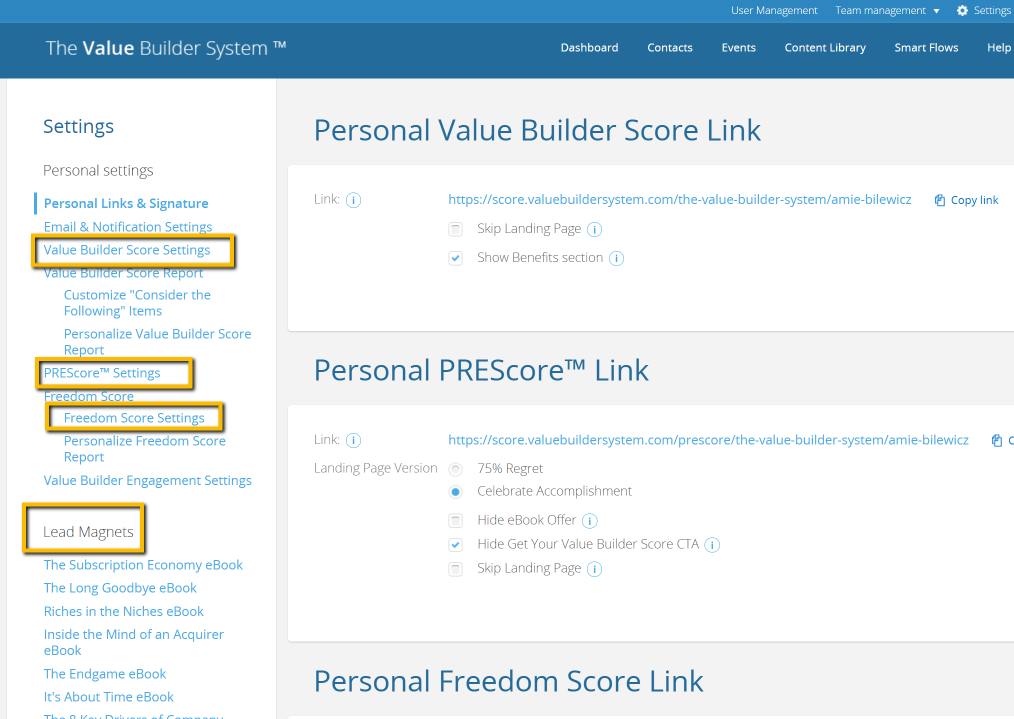Enable Skip Landing Page for the Value Builder Score
The width and height of the screenshot is (1014, 719).
[x=456, y=229]
